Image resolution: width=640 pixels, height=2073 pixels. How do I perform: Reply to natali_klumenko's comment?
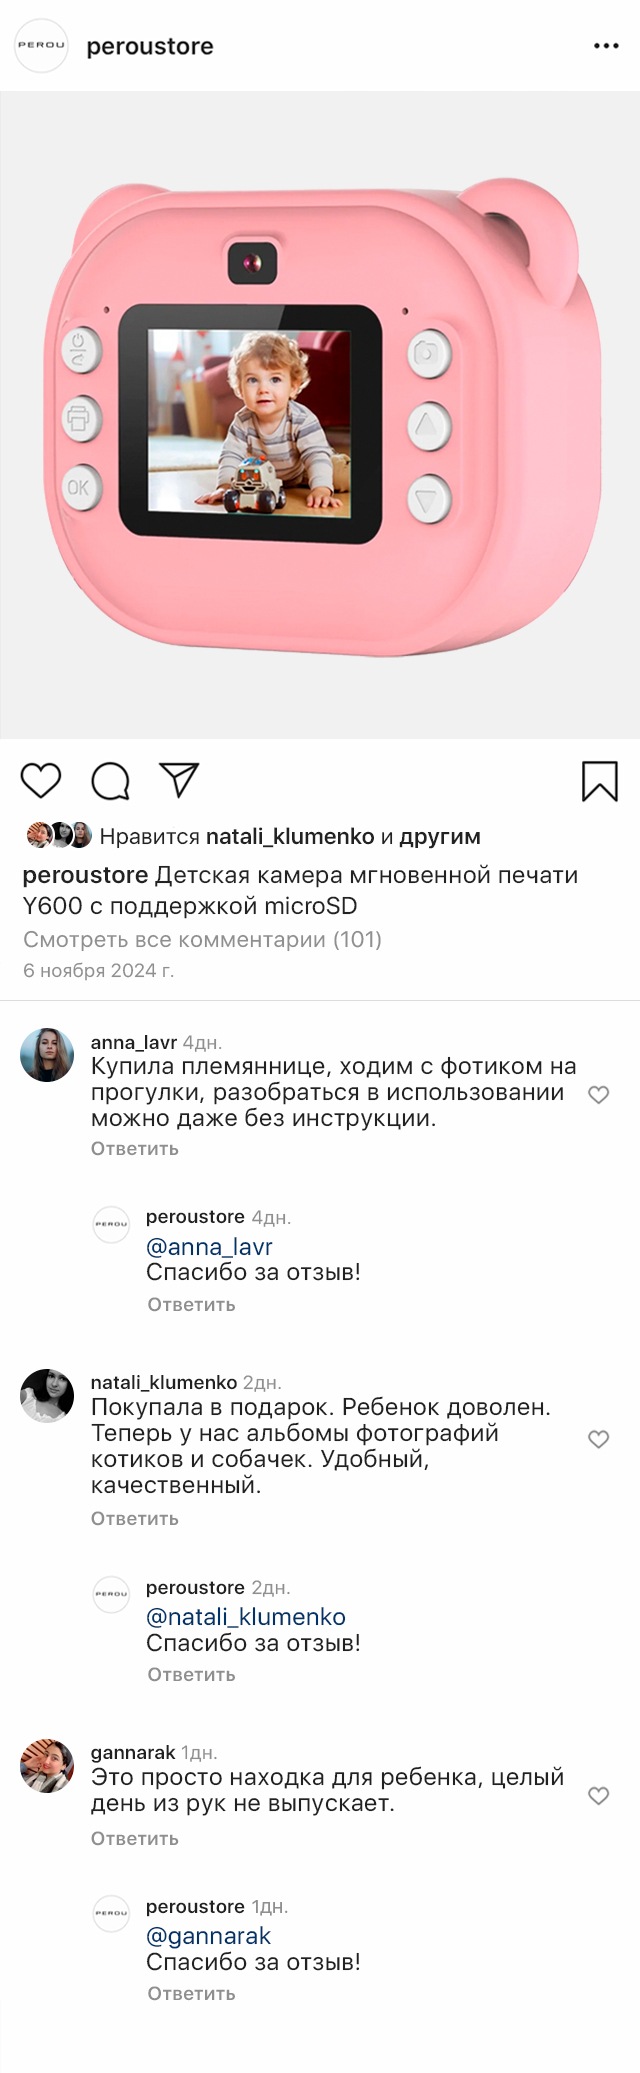pos(135,1519)
